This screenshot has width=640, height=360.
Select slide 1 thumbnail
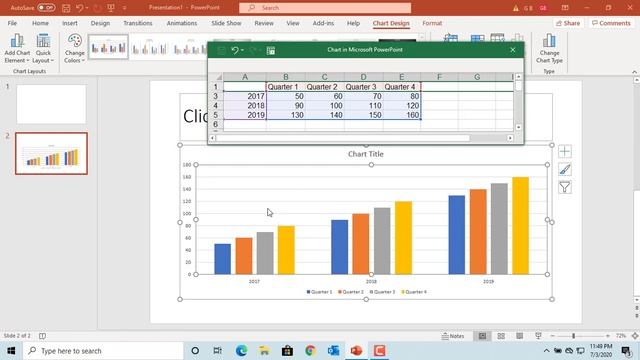tap(51, 104)
